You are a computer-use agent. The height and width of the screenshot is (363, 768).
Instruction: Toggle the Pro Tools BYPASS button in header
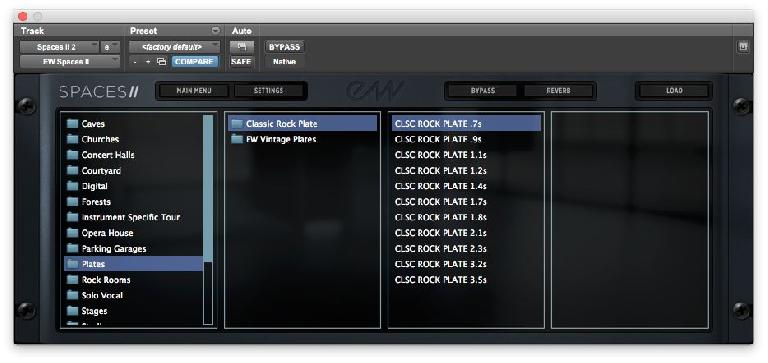click(x=284, y=47)
